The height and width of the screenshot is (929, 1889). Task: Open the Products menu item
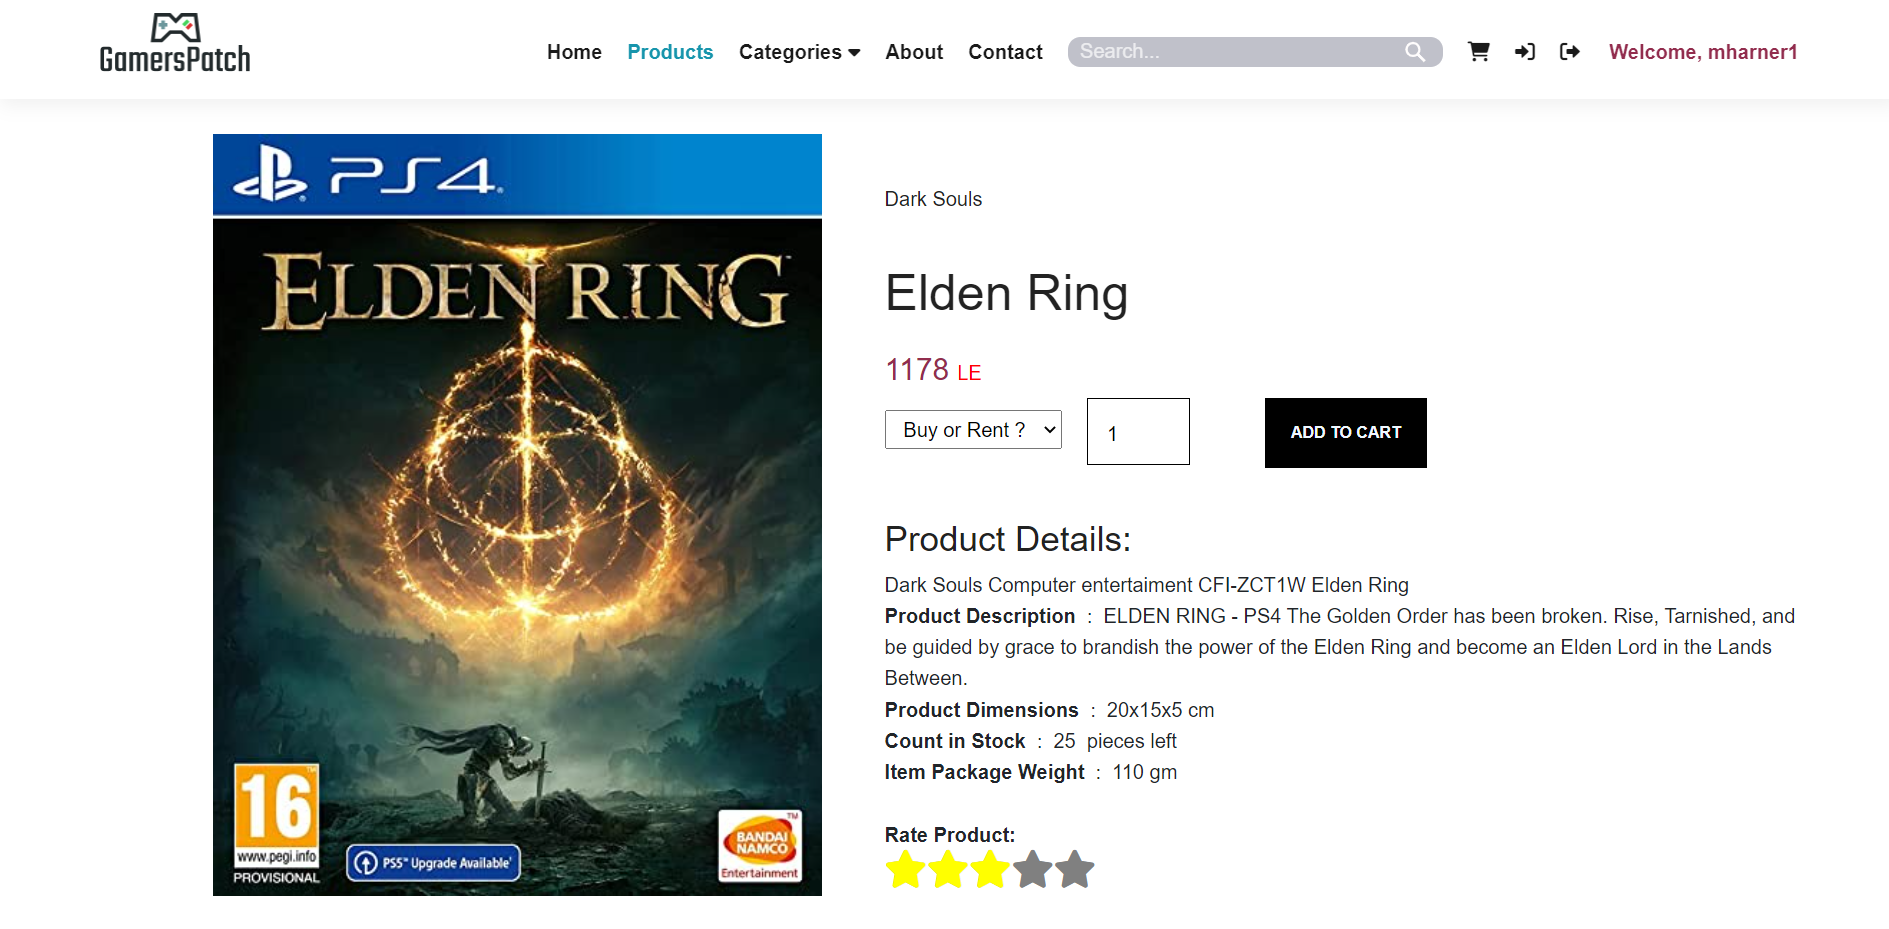[670, 52]
